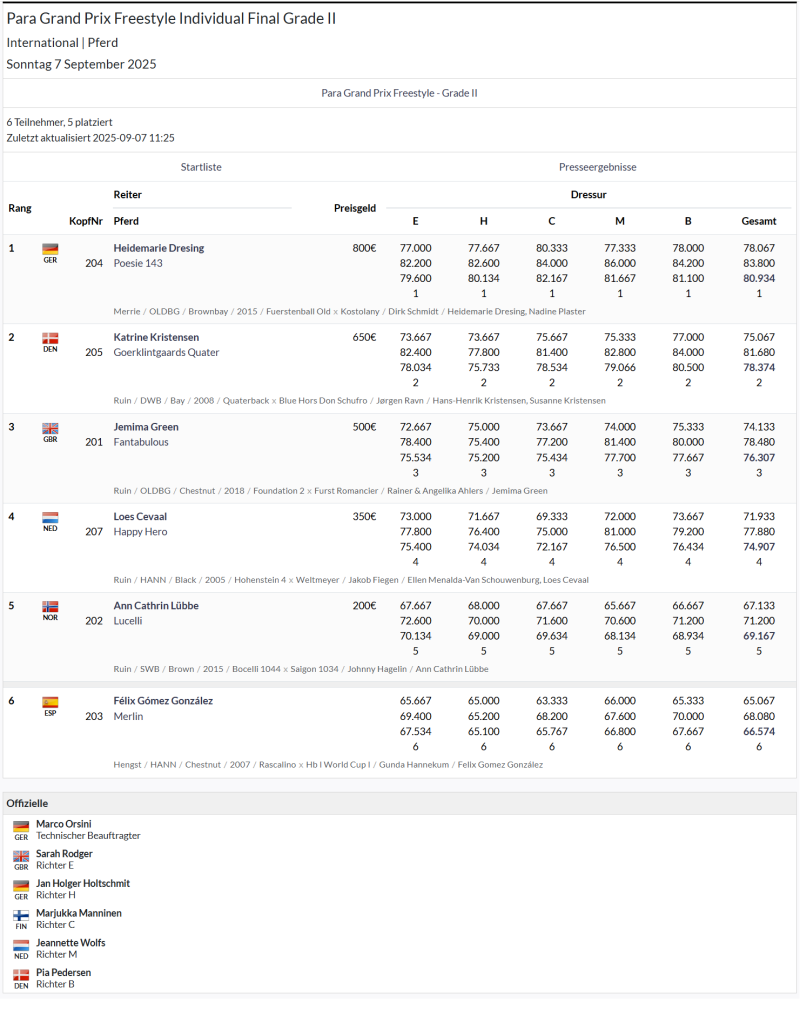The width and height of the screenshot is (800, 1009).
Task: Open horse Poesie 143 details
Action: tap(138, 263)
